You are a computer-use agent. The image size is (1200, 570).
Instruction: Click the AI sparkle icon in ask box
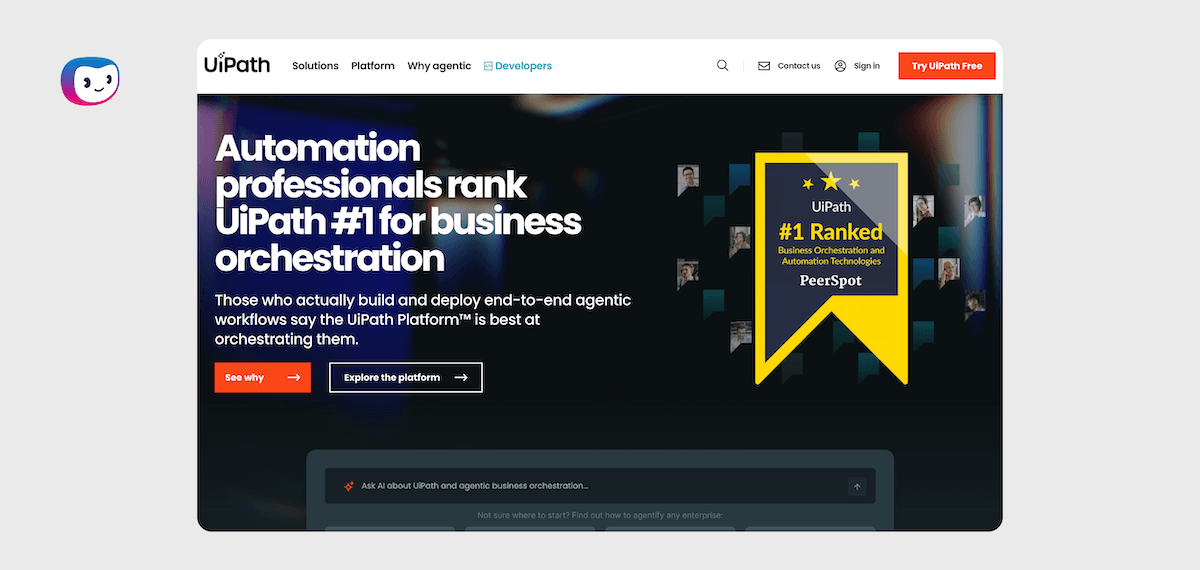click(x=349, y=486)
